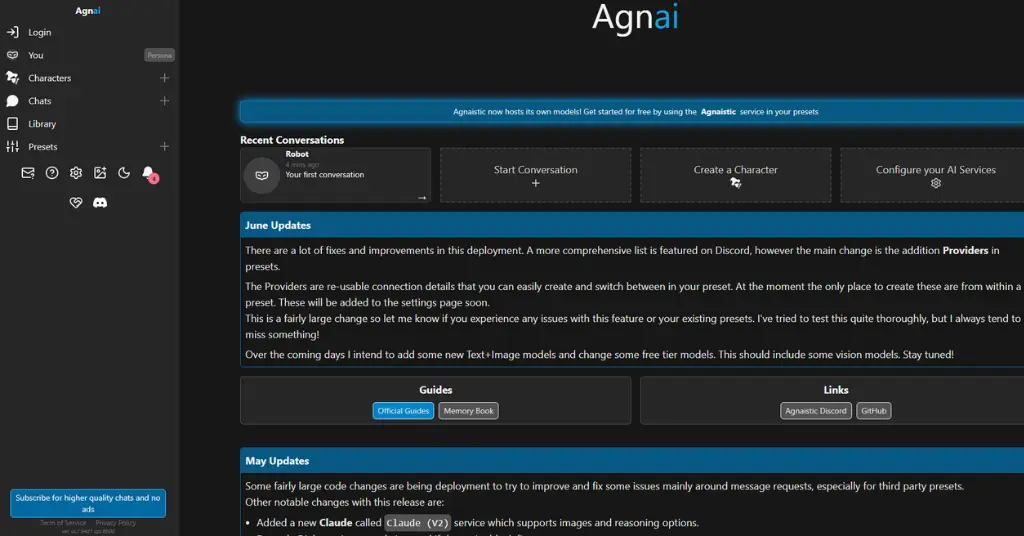The width and height of the screenshot is (1024, 536).
Task: Click the June Updates heading
Action: click(x=278, y=225)
